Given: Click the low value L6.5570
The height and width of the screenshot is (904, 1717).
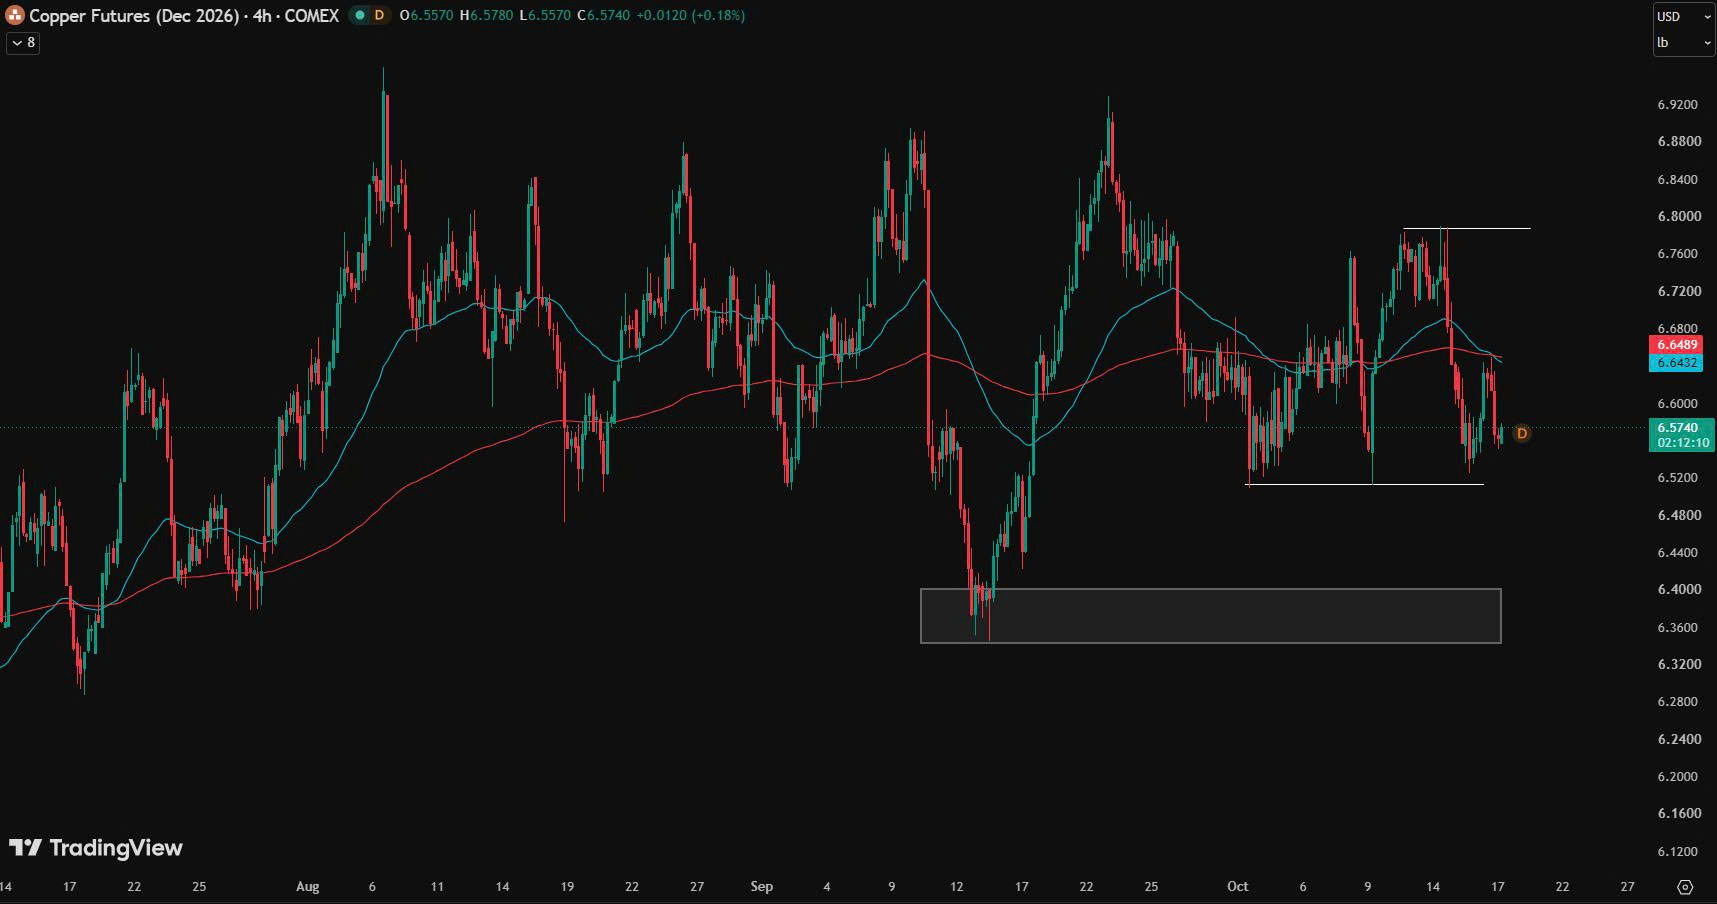Looking at the screenshot, I should point(545,15).
